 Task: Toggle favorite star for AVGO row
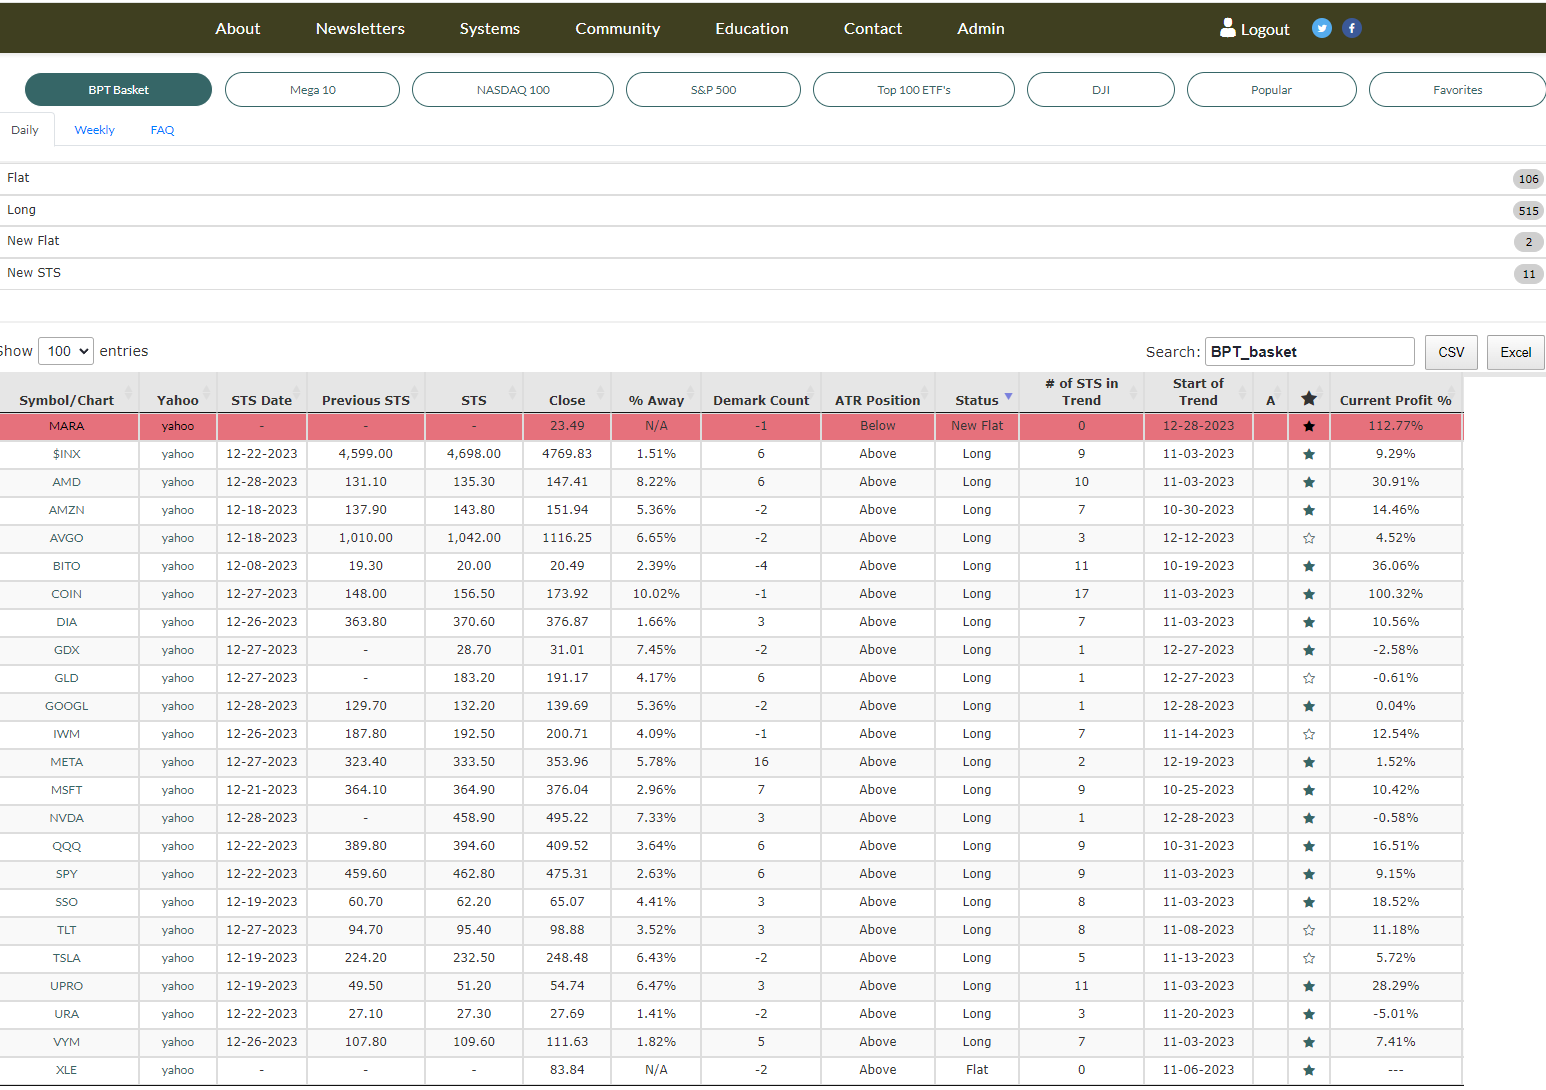[1309, 538]
